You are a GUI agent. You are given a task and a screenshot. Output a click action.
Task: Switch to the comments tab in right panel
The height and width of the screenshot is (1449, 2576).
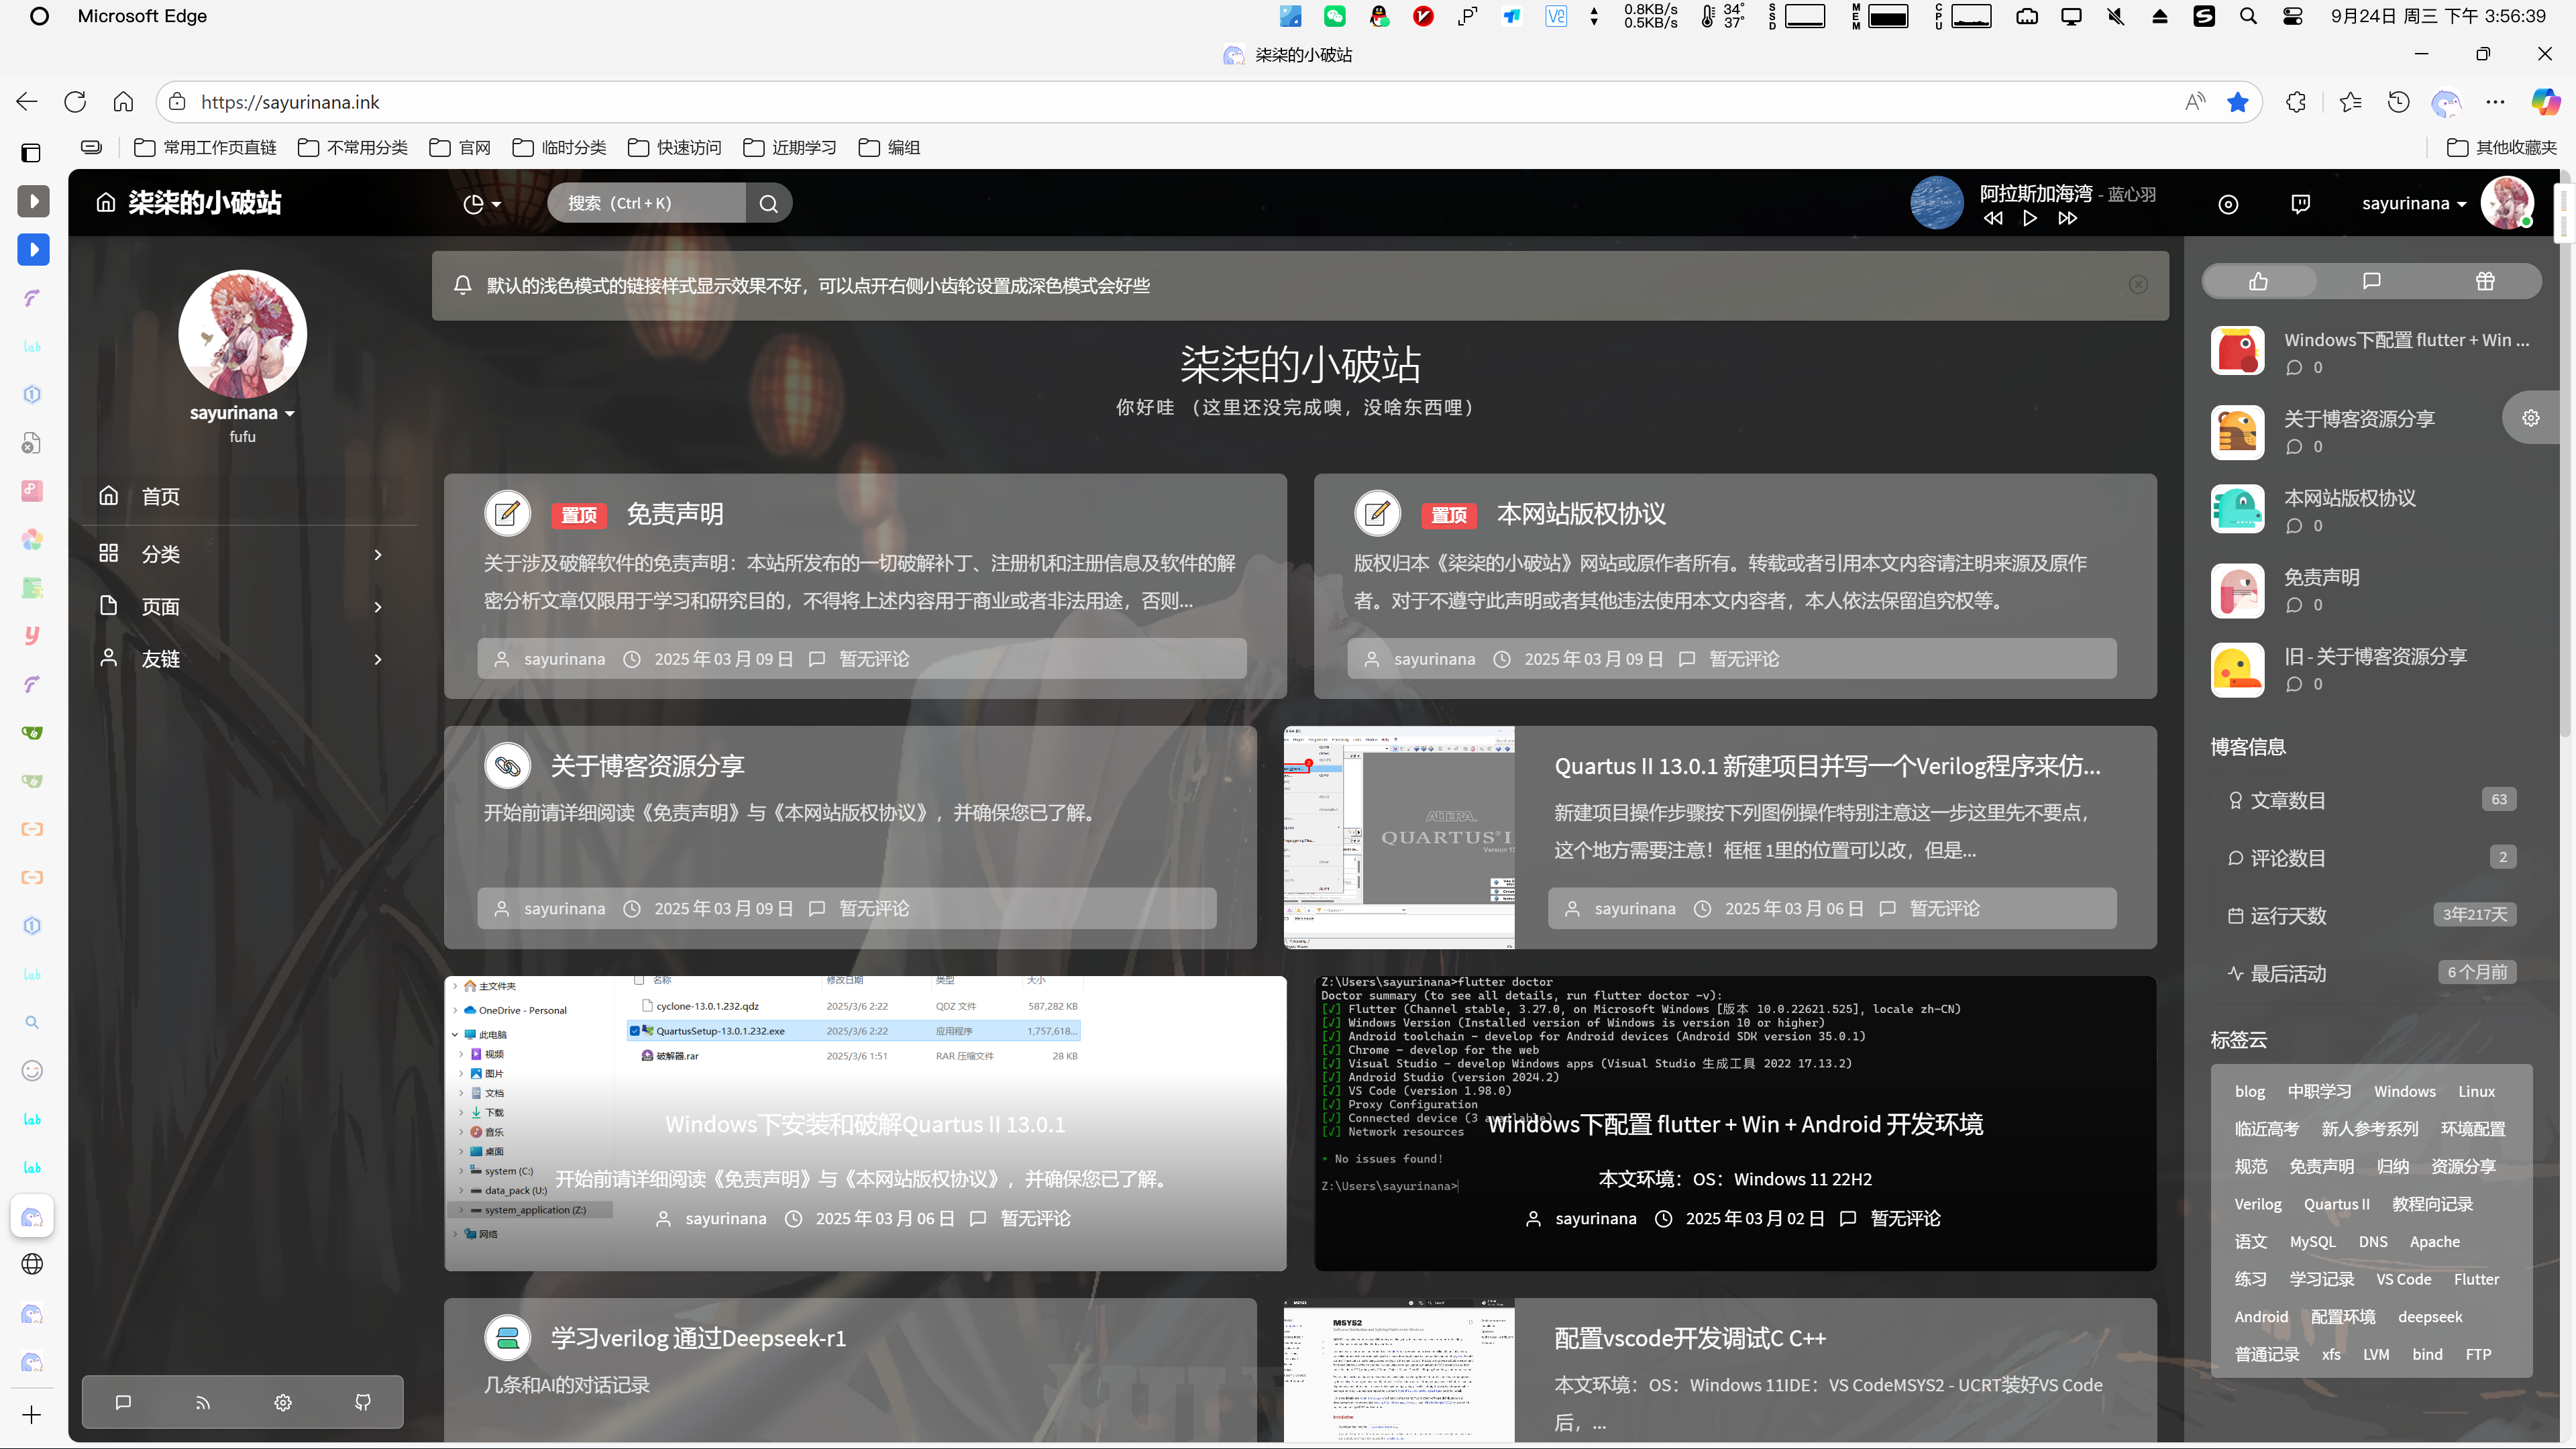[2371, 281]
